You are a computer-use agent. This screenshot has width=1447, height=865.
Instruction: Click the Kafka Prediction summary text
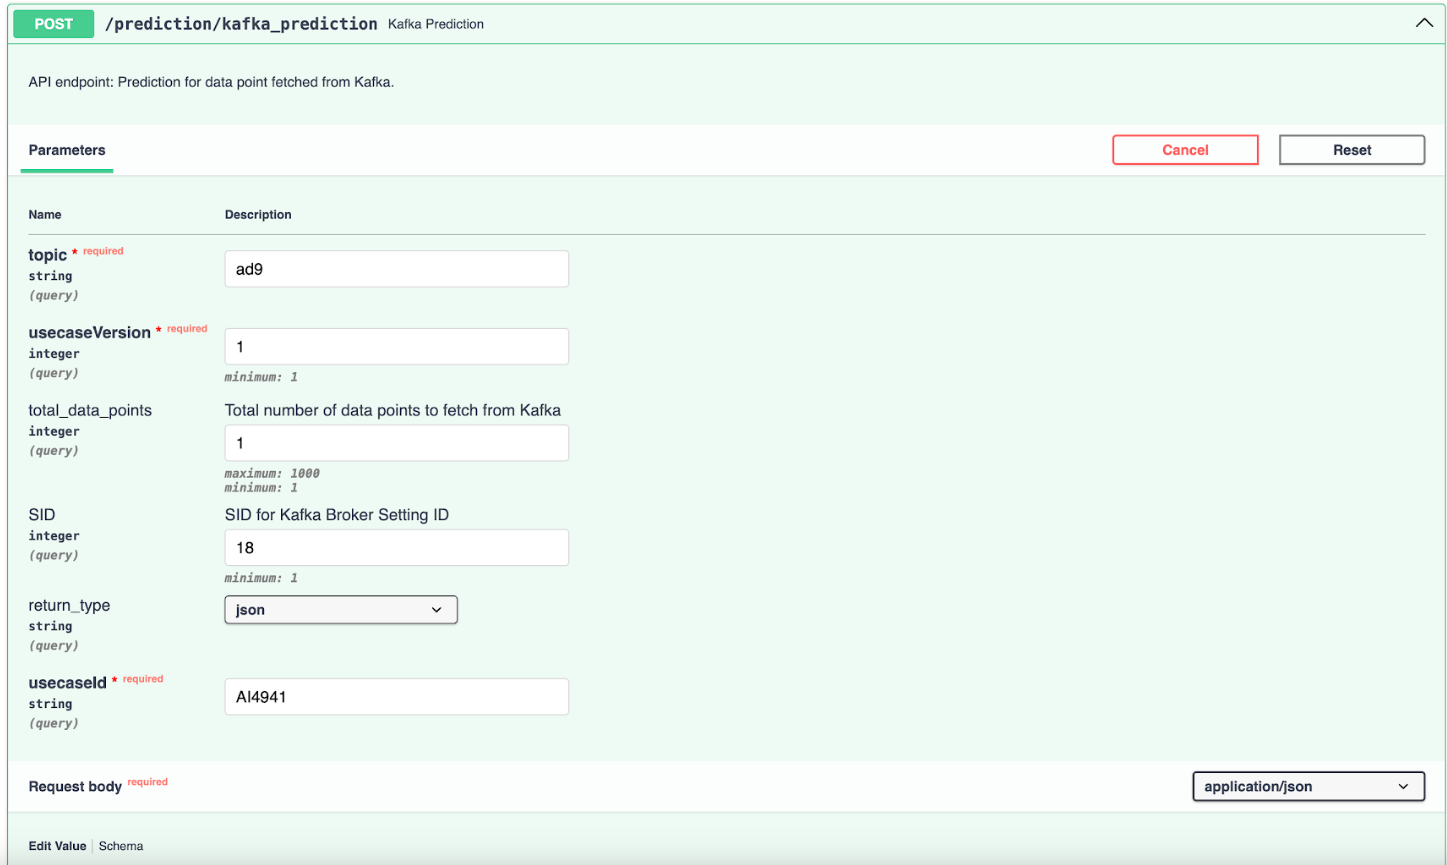pos(435,23)
